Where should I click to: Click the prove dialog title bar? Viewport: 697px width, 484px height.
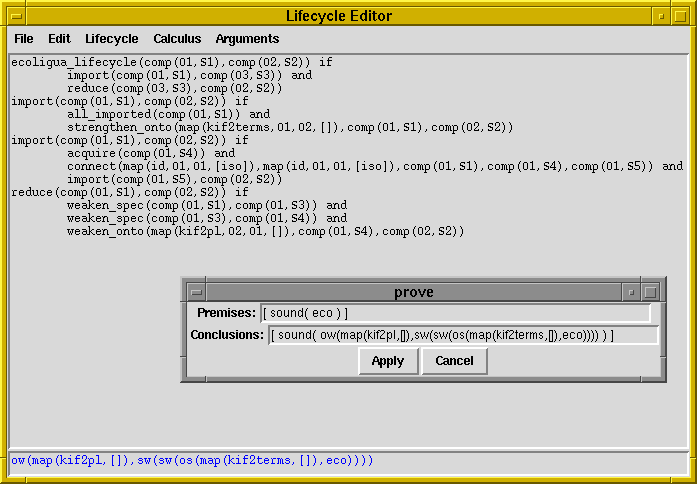coord(414,292)
